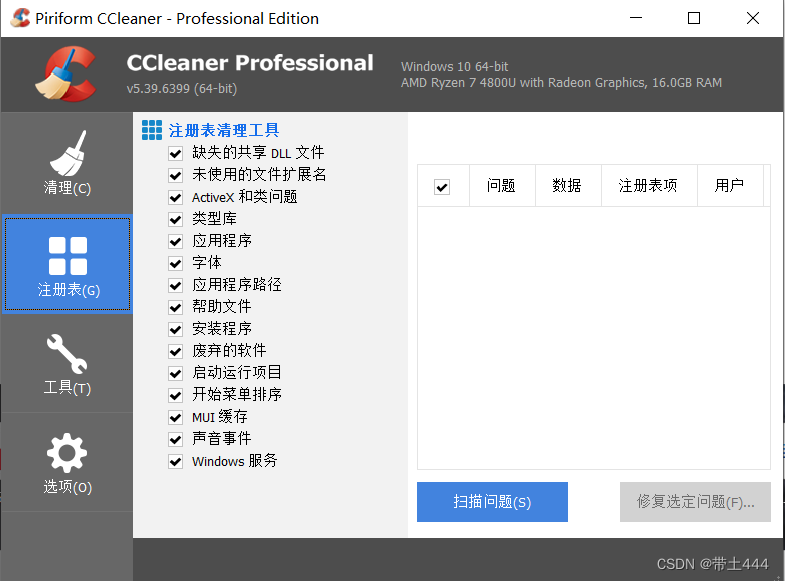
Task: Open the 工具(T) wrench tools section
Action: pos(67,364)
